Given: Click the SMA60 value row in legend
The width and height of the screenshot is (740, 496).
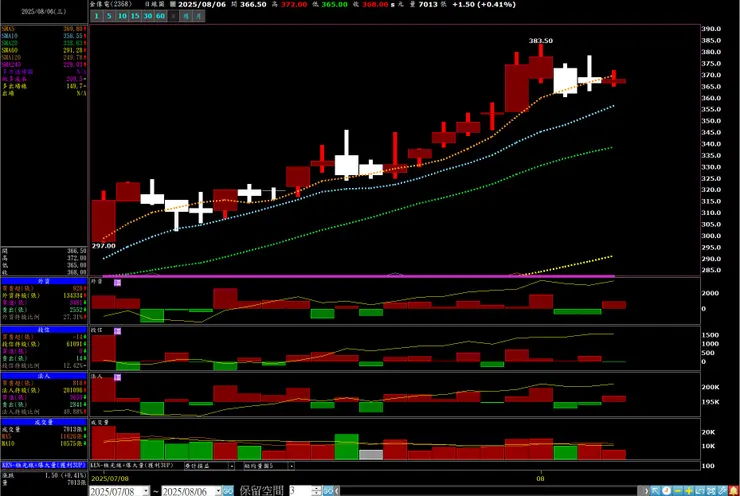Looking at the screenshot, I should 44,50.
